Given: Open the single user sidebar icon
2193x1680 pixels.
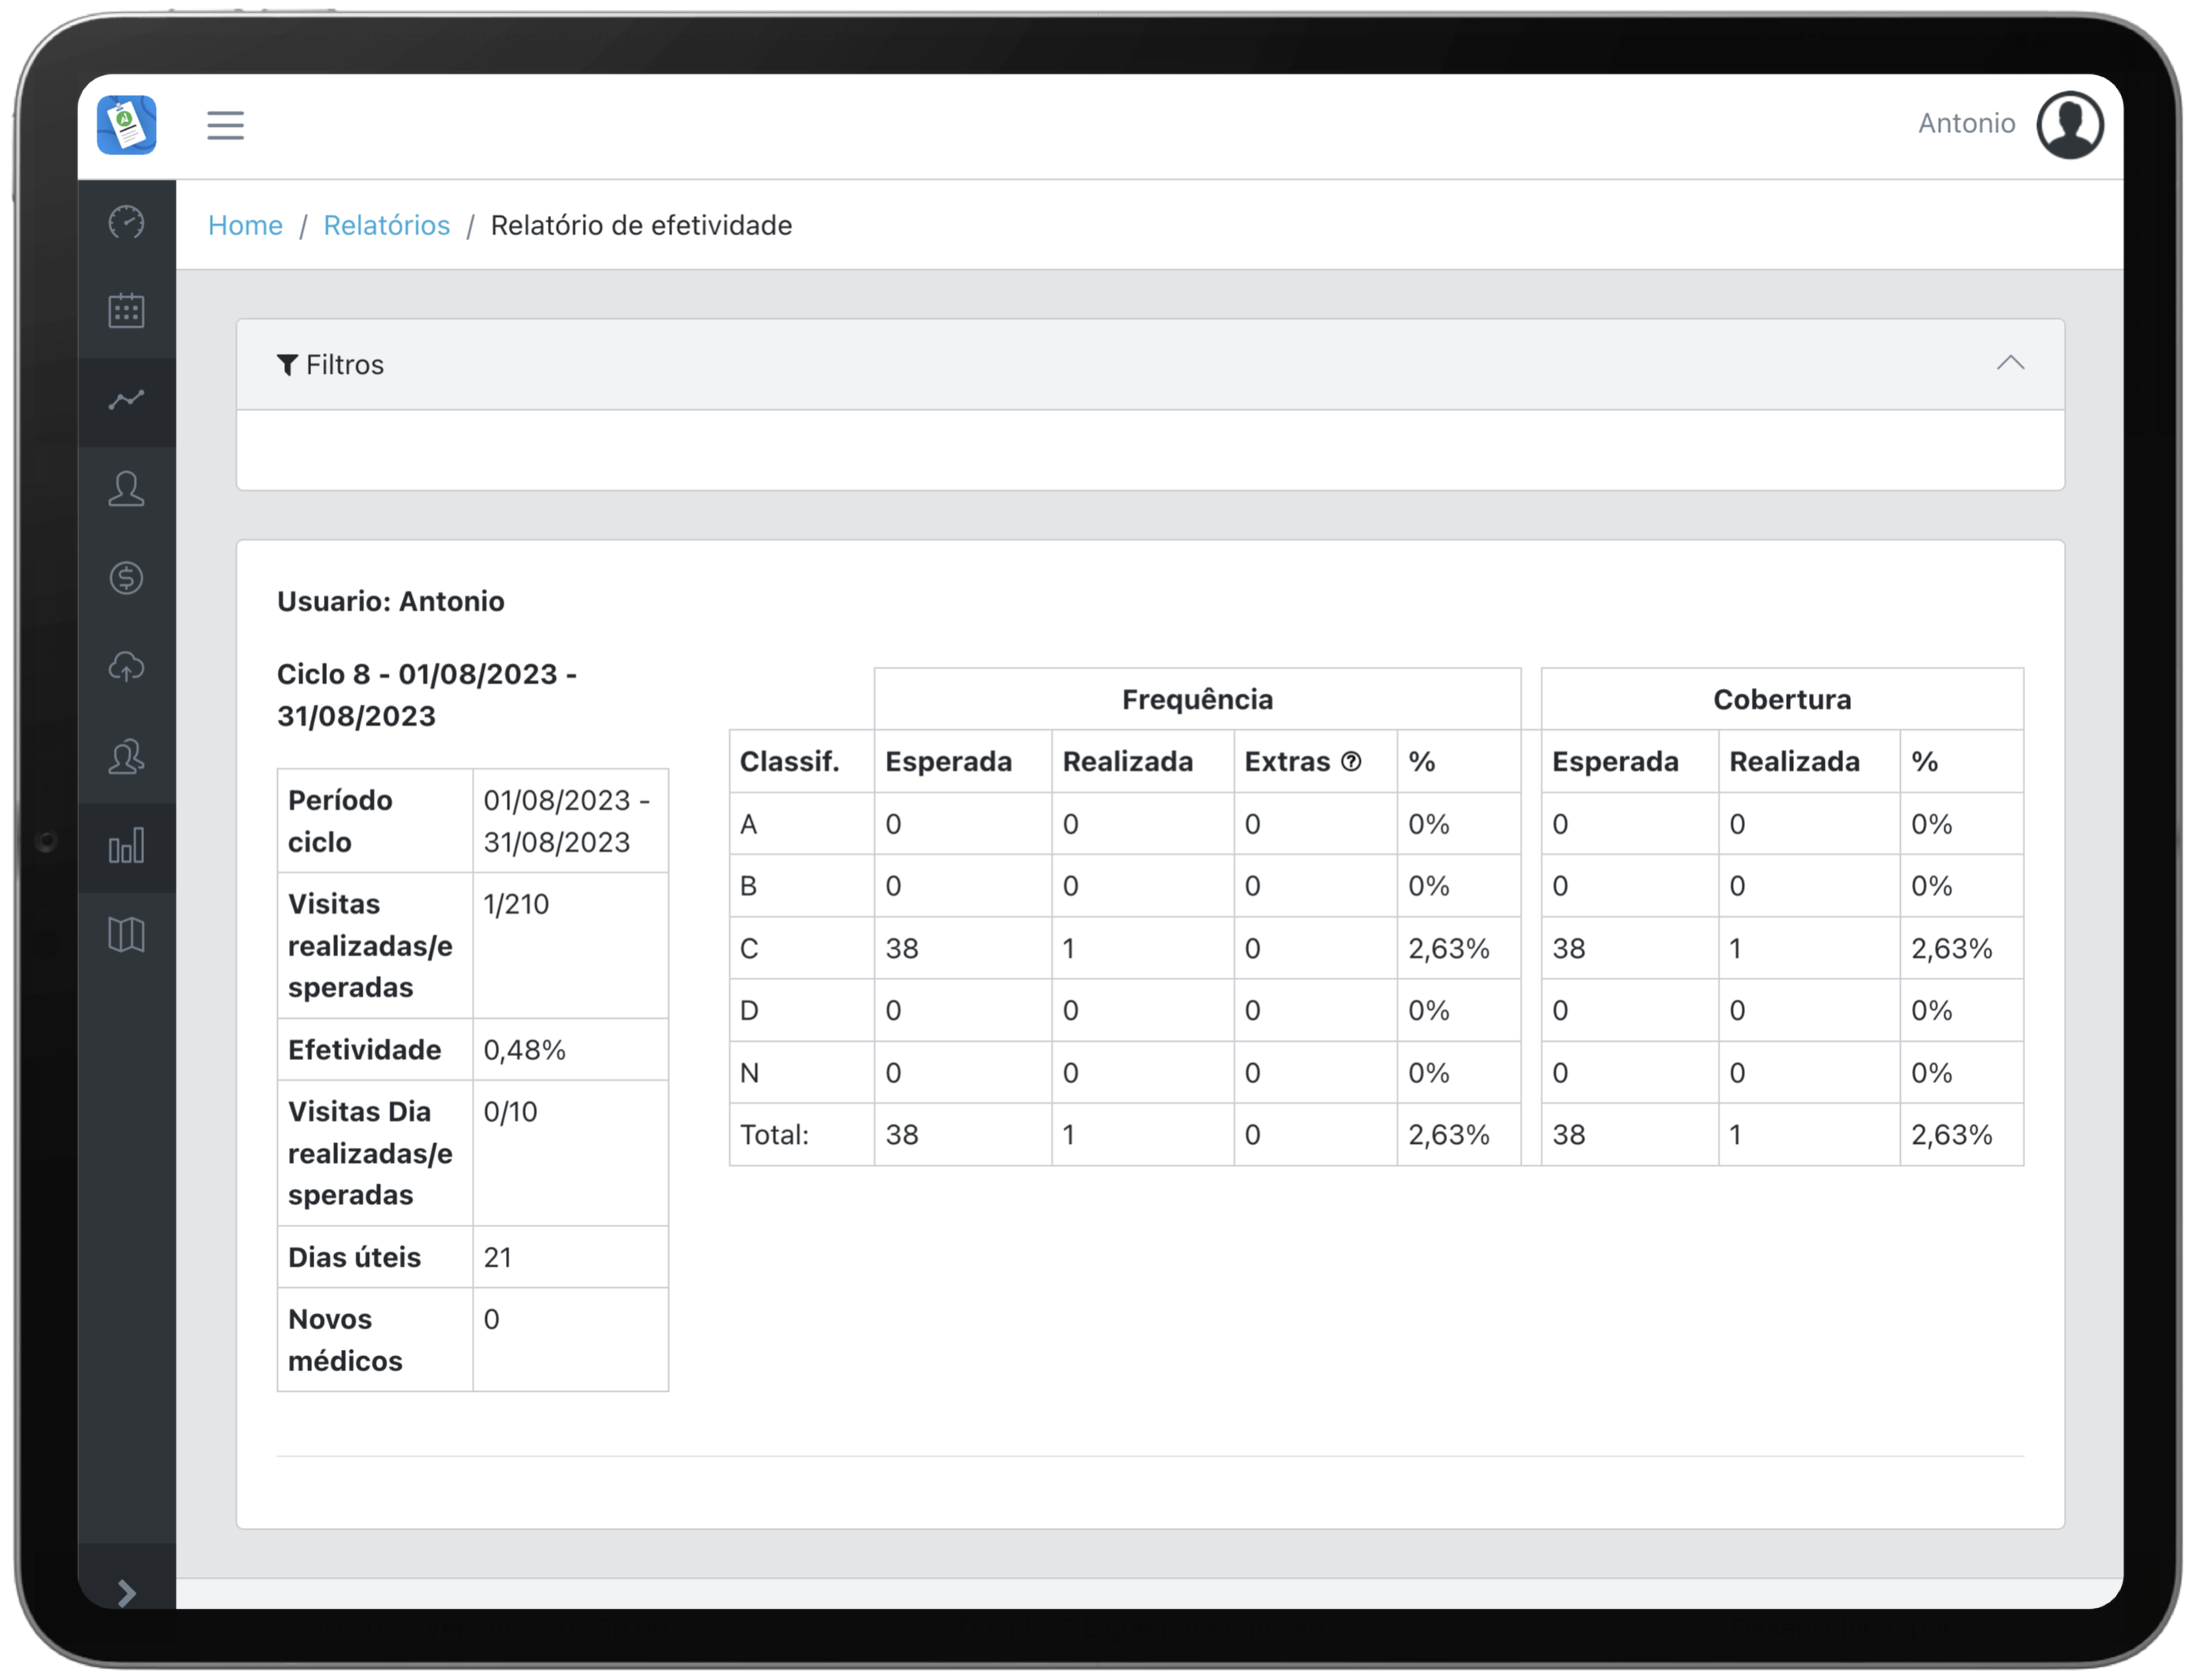Looking at the screenshot, I should (126, 489).
